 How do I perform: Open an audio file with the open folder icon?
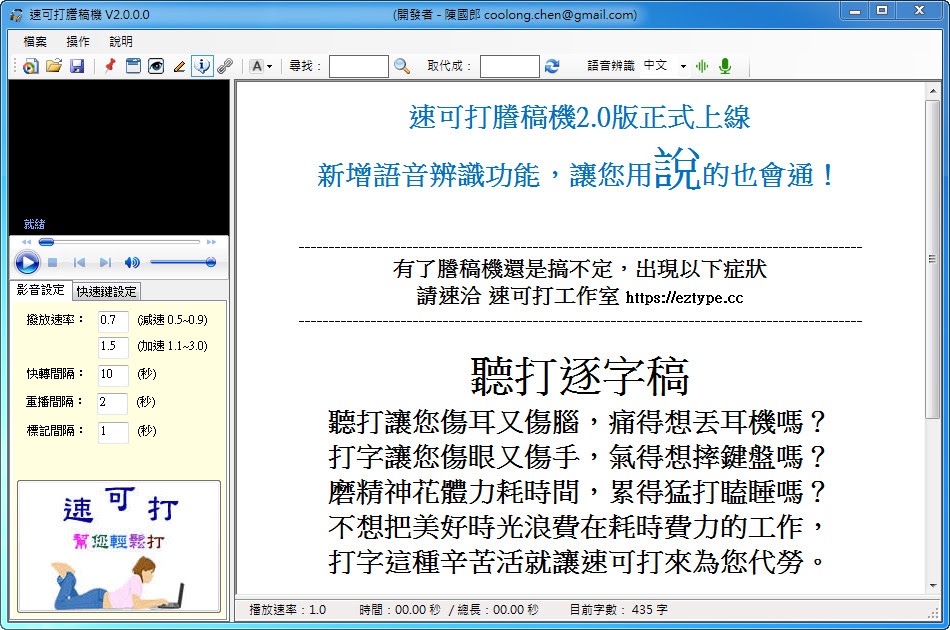(x=55, y=65)
